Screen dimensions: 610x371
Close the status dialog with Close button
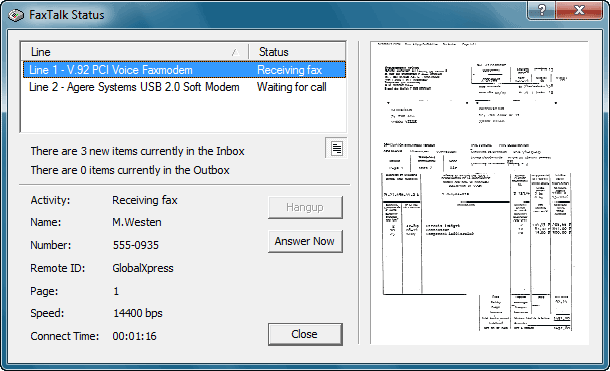[305, 334]
